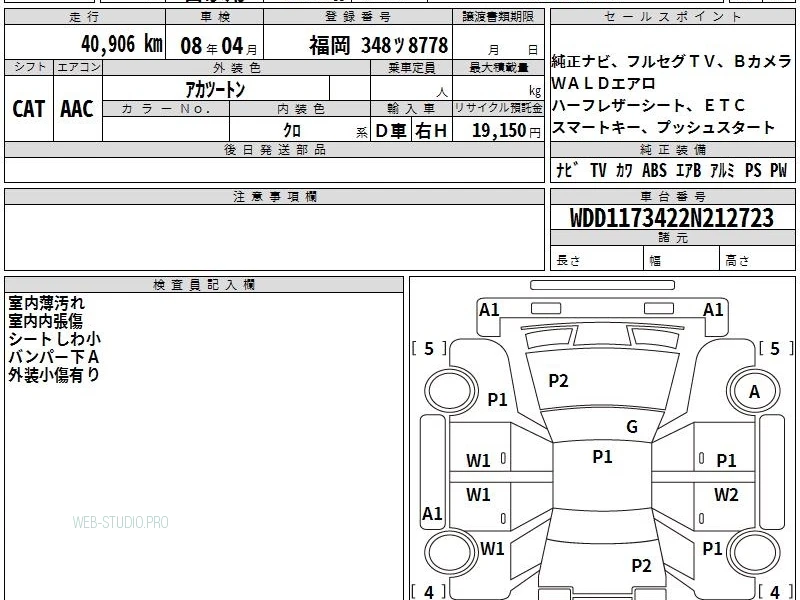Image resolution: width=800 pixels, height=600 pixels.
Task: Click the W2 mark on the diagram
Action: (726, 494)
